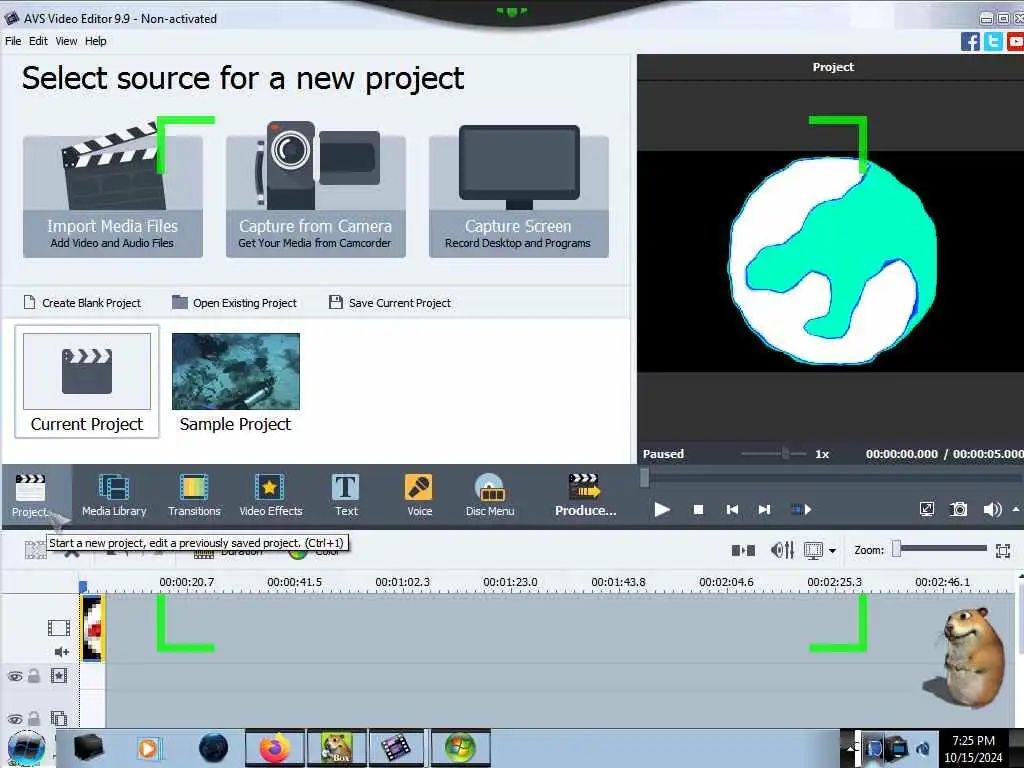The image size is (1024, 768).
Task: Click the video clip on the timeline
Action: pos(92,628)
